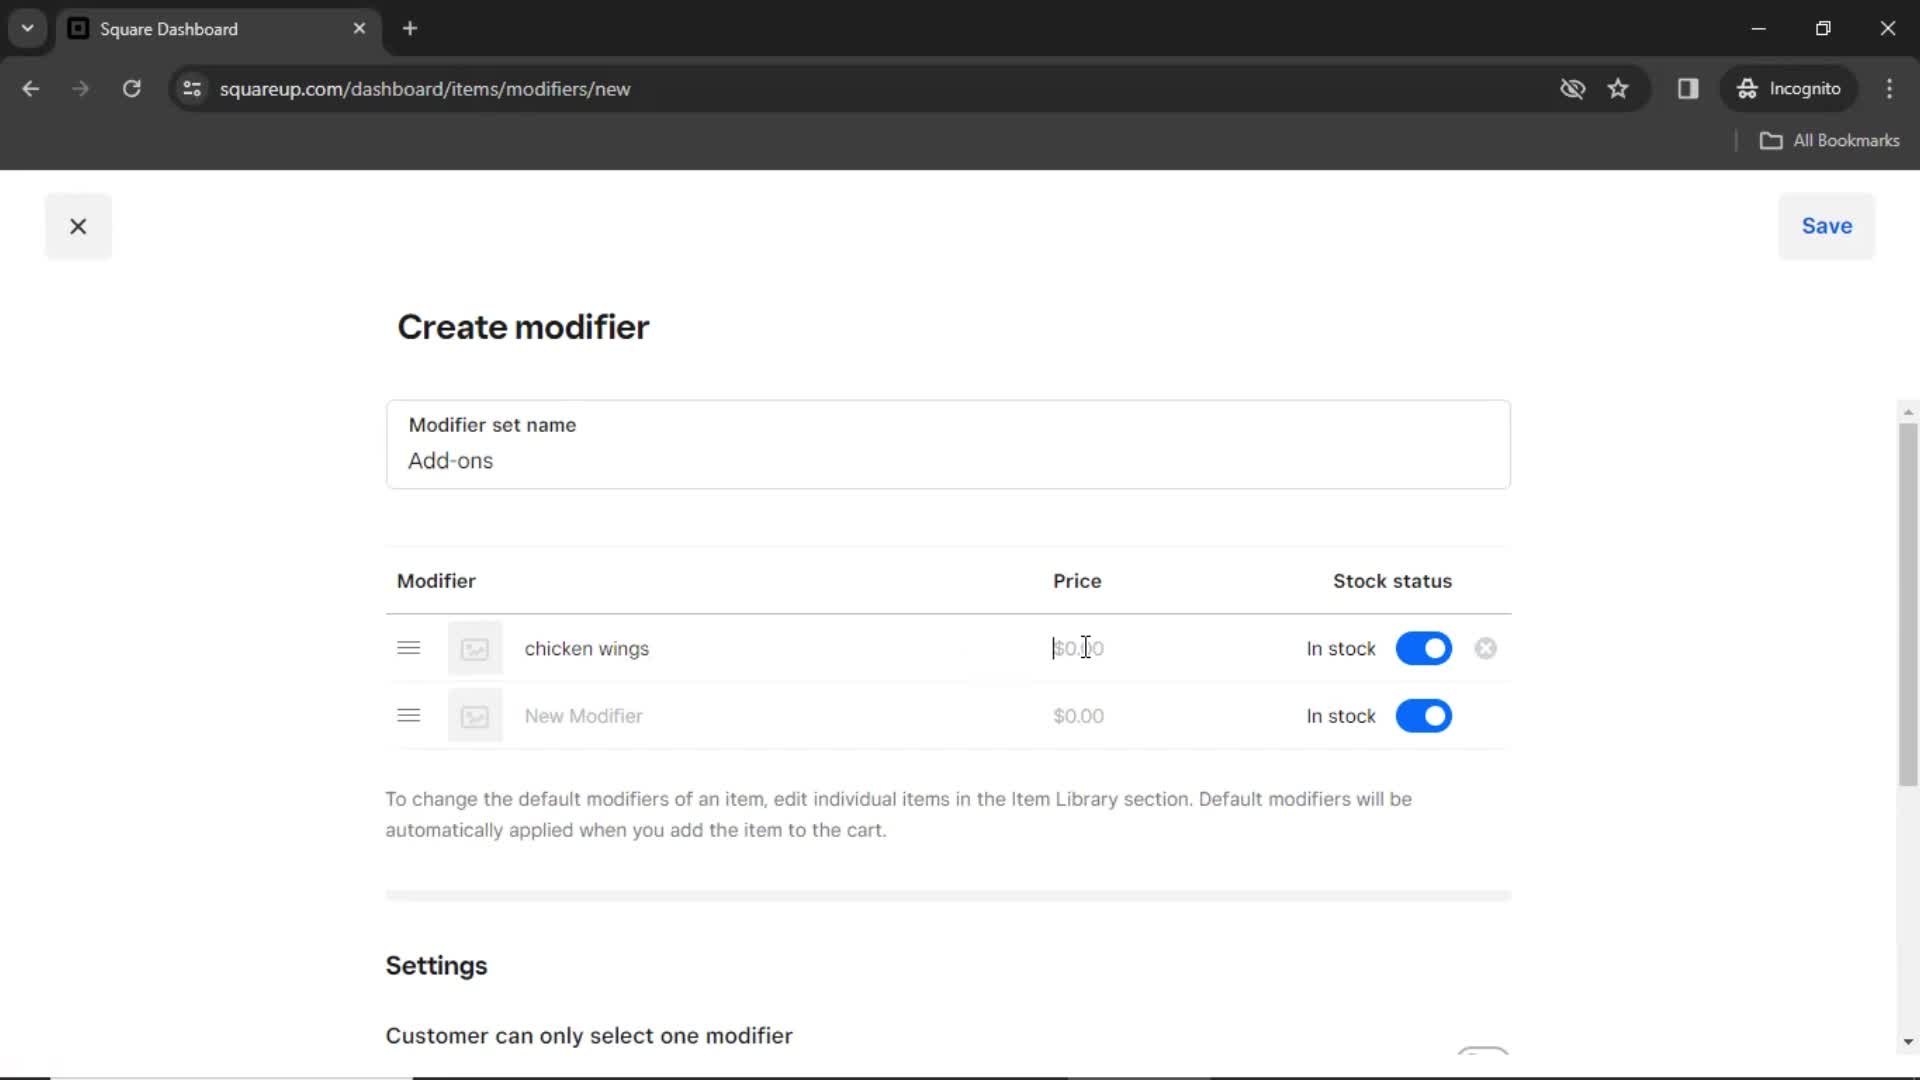This screenshot has height=1080, width=1920.
Task: Remove the chicken wings modifier row
Action: coord(1485,649)
